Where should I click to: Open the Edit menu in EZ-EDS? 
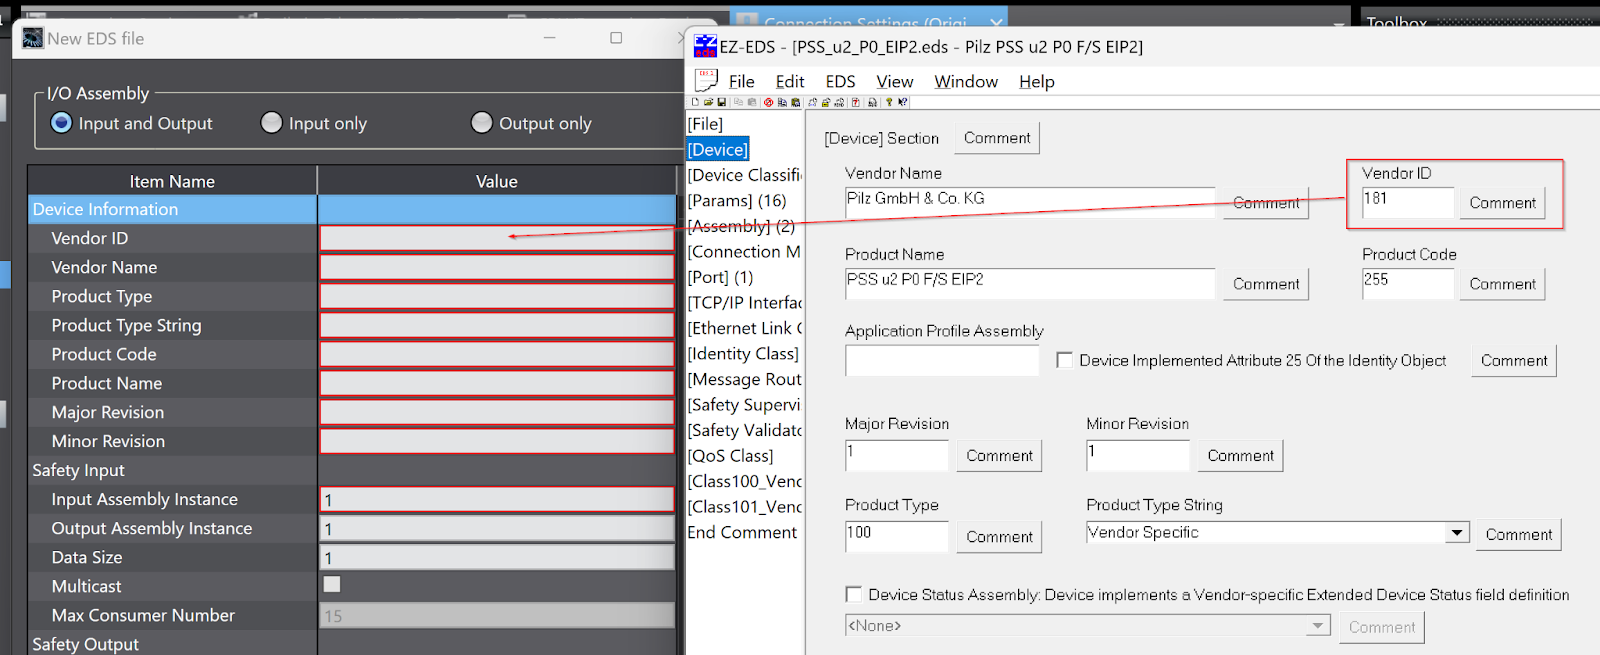789,81
